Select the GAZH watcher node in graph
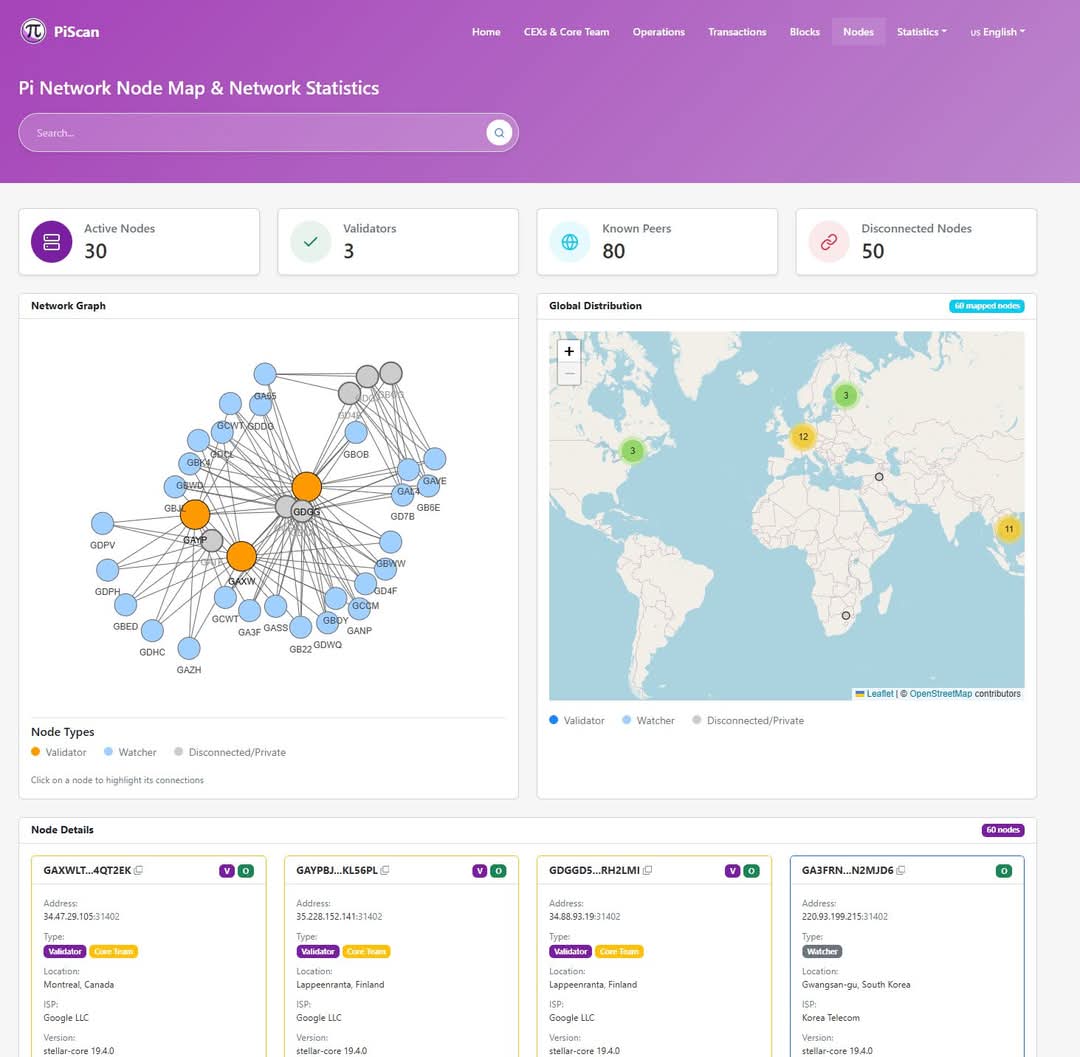 point(189,648)
